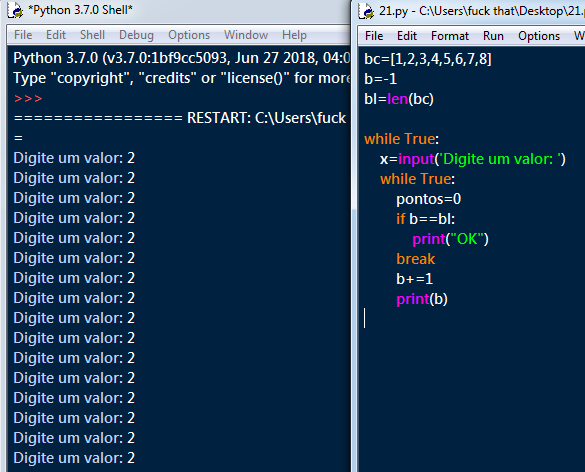The image size is (585, 472).
Task: Click the 21.py editor window title icon
Action: coord(366,11)
